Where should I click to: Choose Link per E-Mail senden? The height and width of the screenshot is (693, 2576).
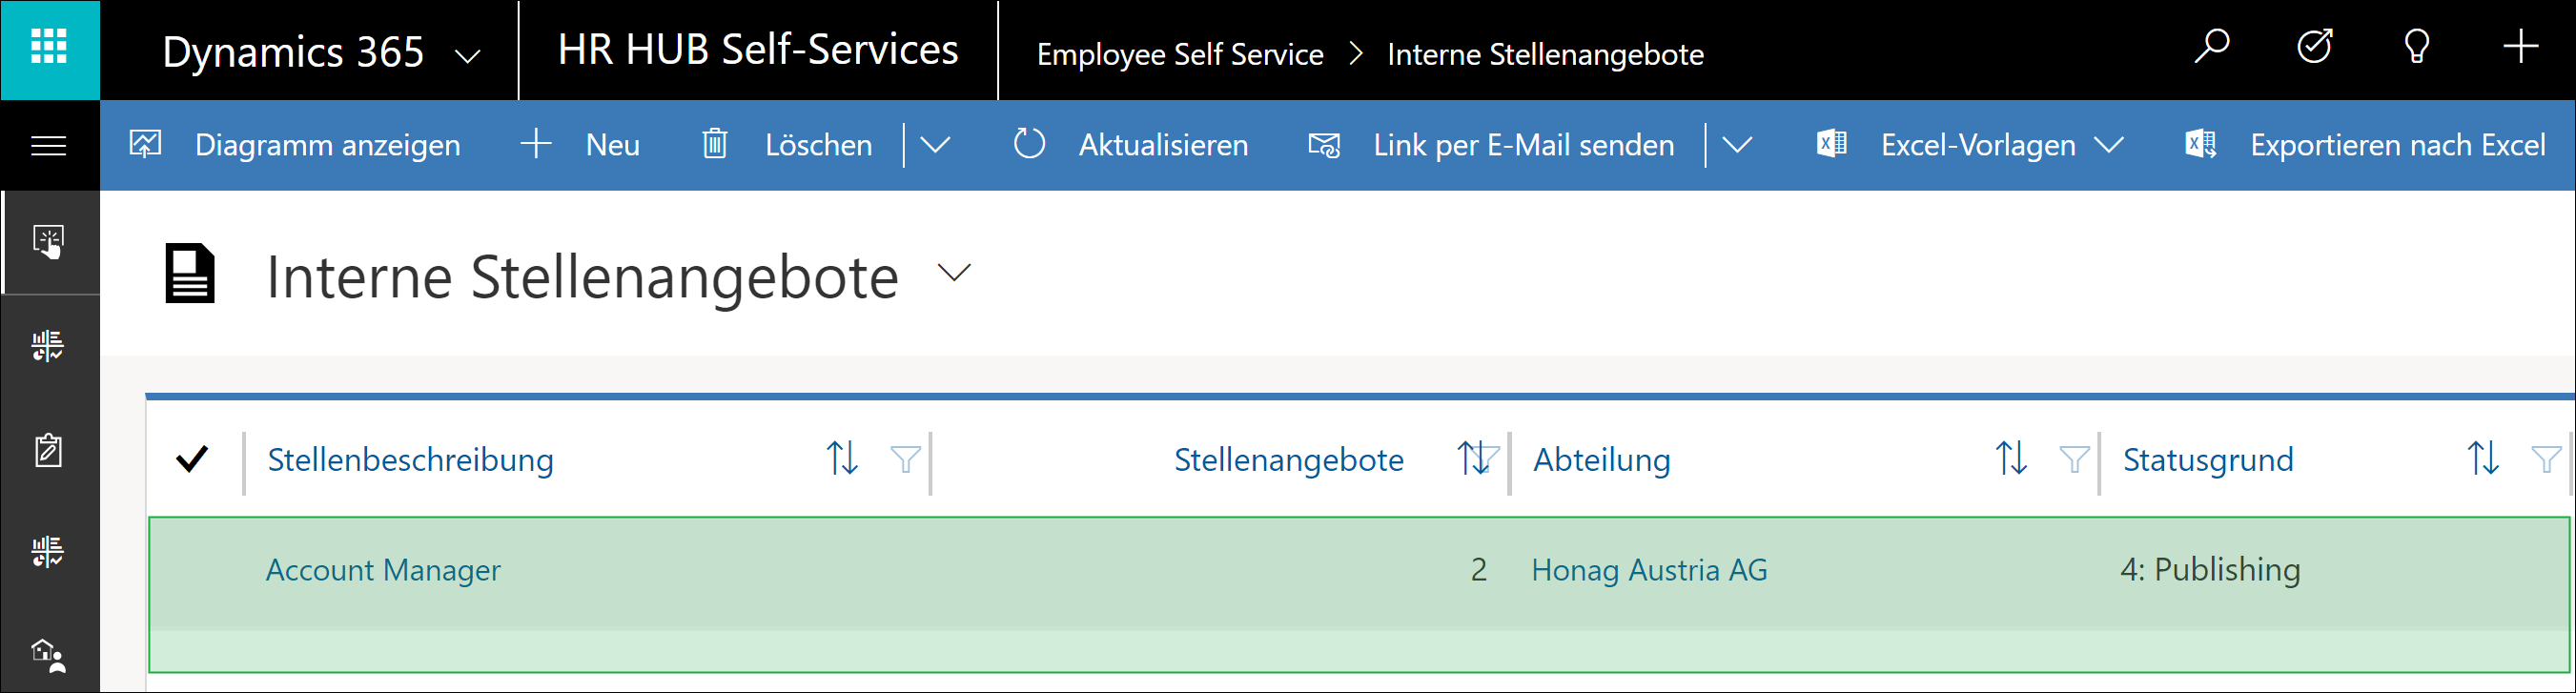tap(1523, 146)
